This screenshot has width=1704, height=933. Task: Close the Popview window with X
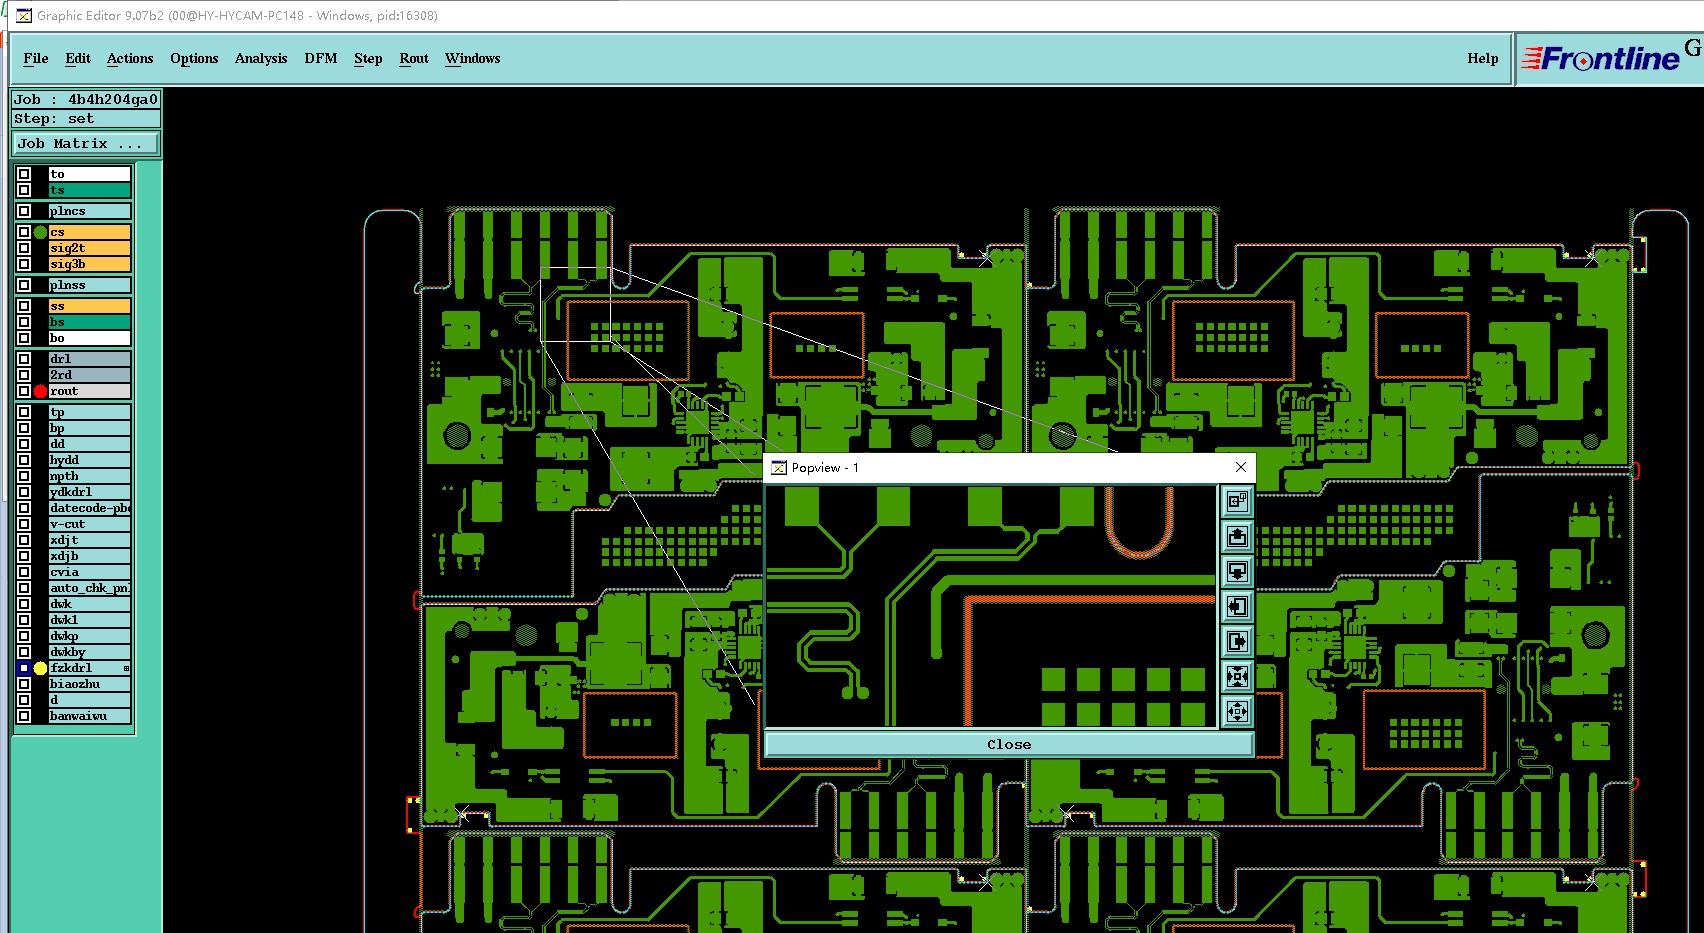click(1241, 467)
